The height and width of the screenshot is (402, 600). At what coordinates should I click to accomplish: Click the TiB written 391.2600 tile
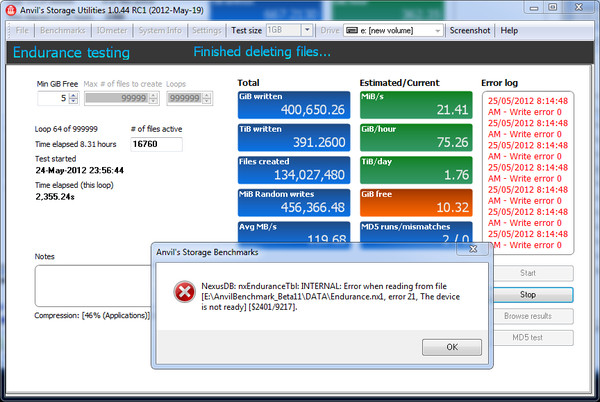(x=293, y=137)
